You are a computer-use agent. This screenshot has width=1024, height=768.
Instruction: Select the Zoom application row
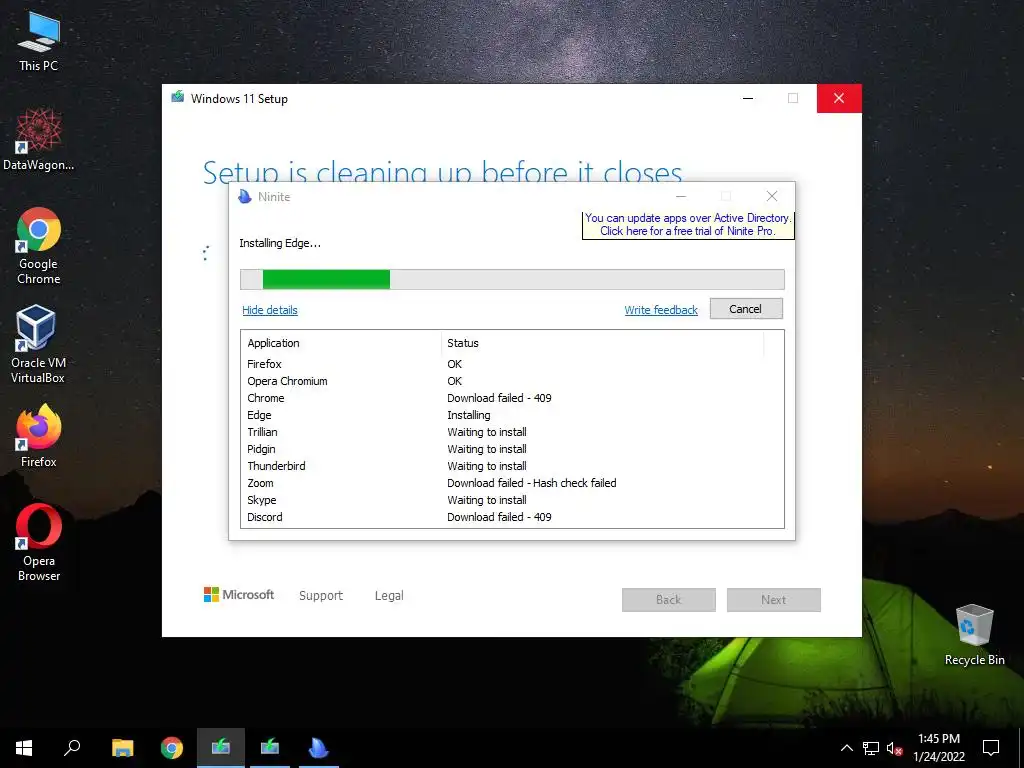(512, 483)
